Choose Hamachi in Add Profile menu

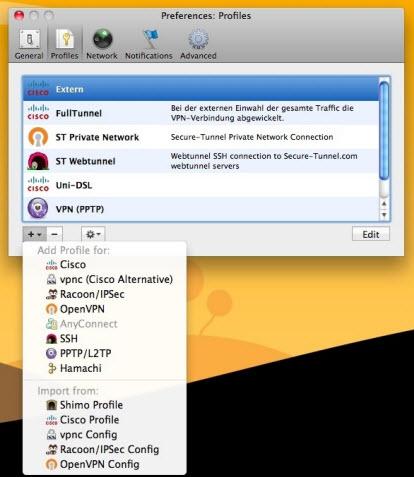(x=104, y=368)
